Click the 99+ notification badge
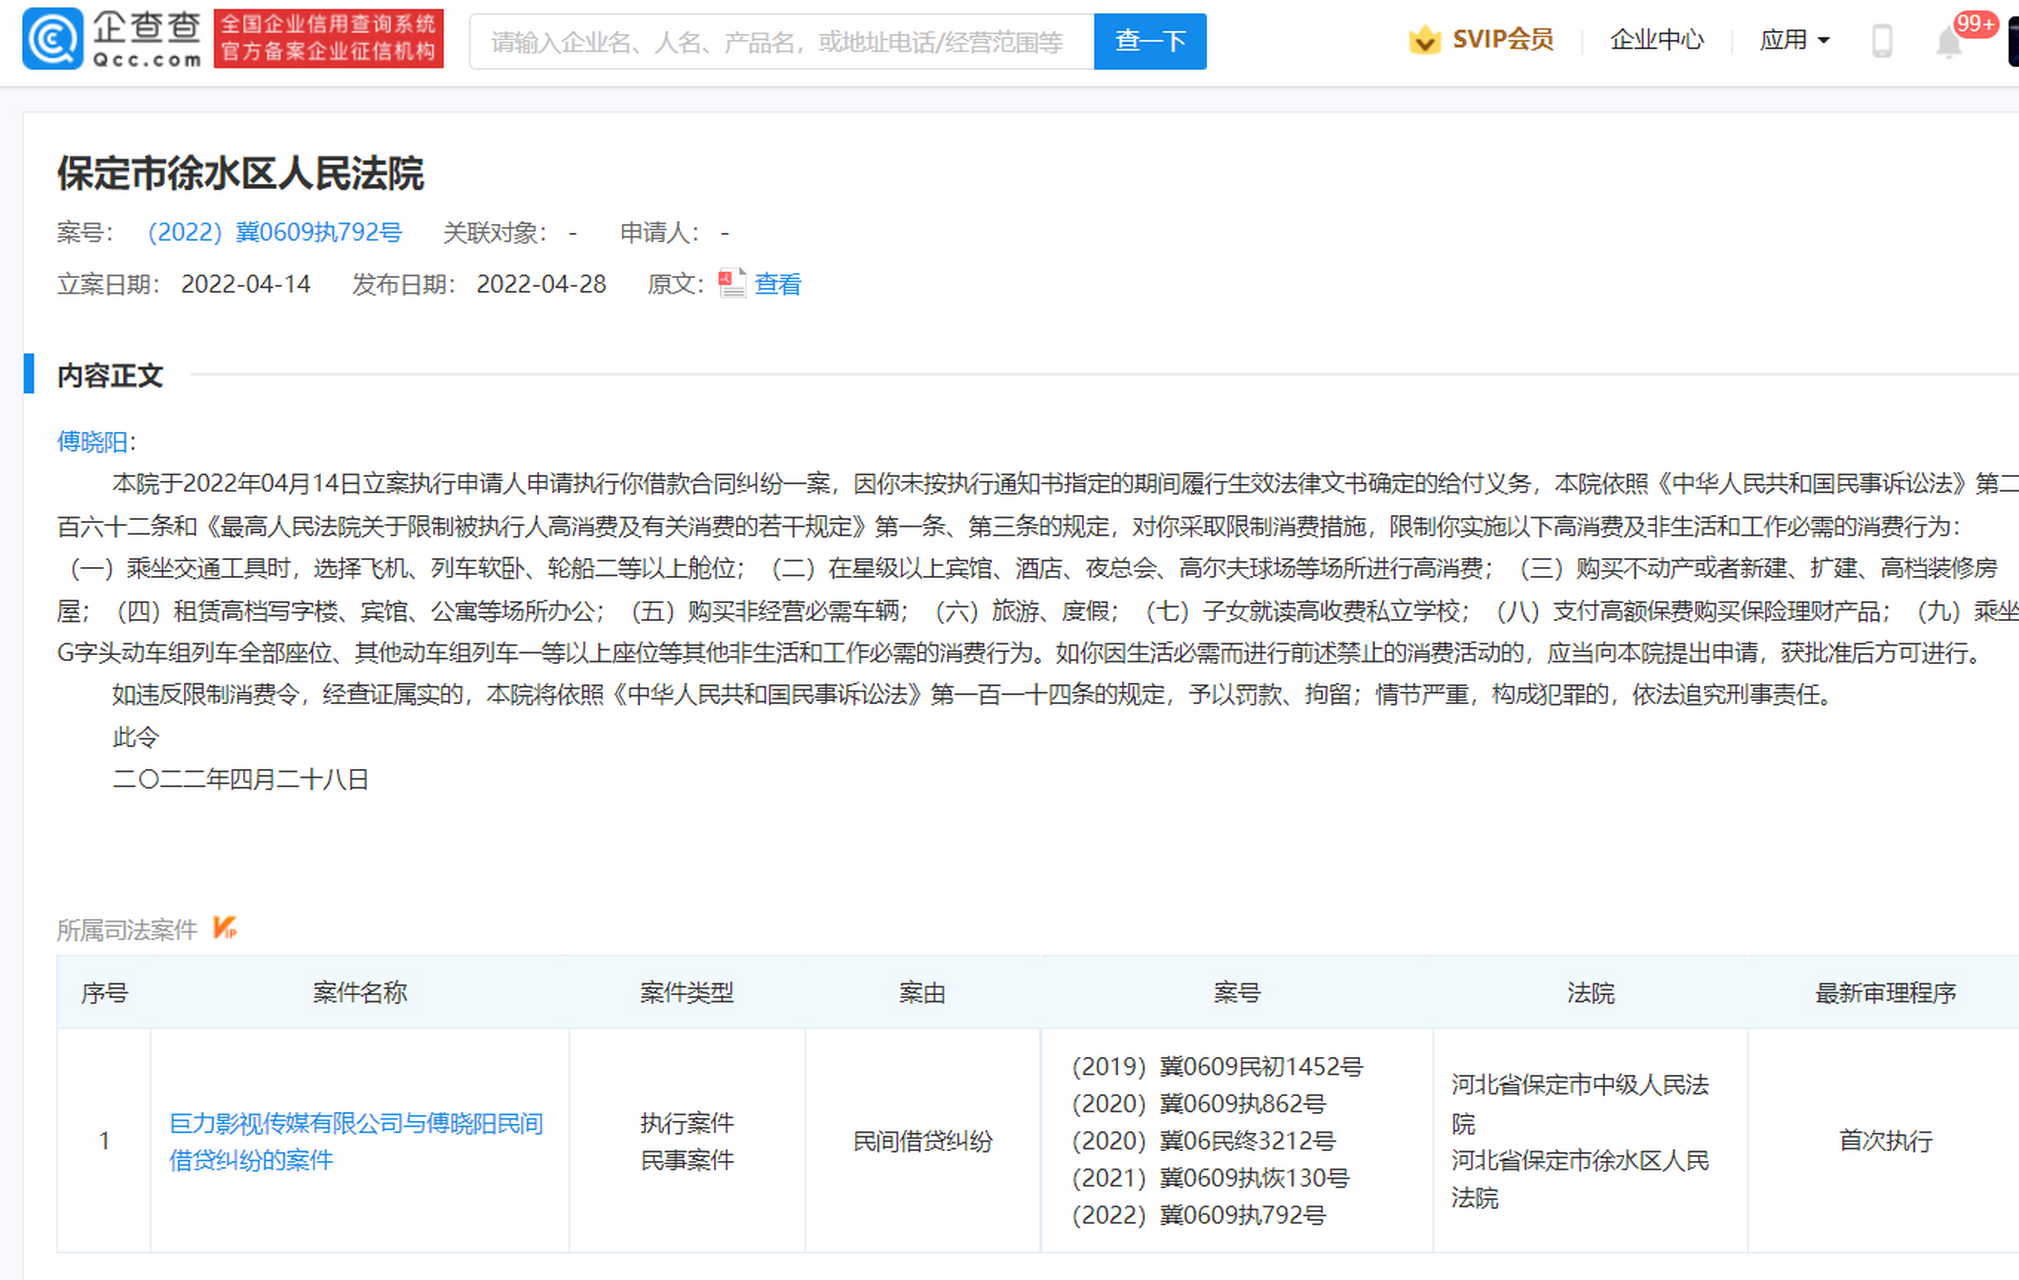 pyautogui.click(x=1975, y=22)
